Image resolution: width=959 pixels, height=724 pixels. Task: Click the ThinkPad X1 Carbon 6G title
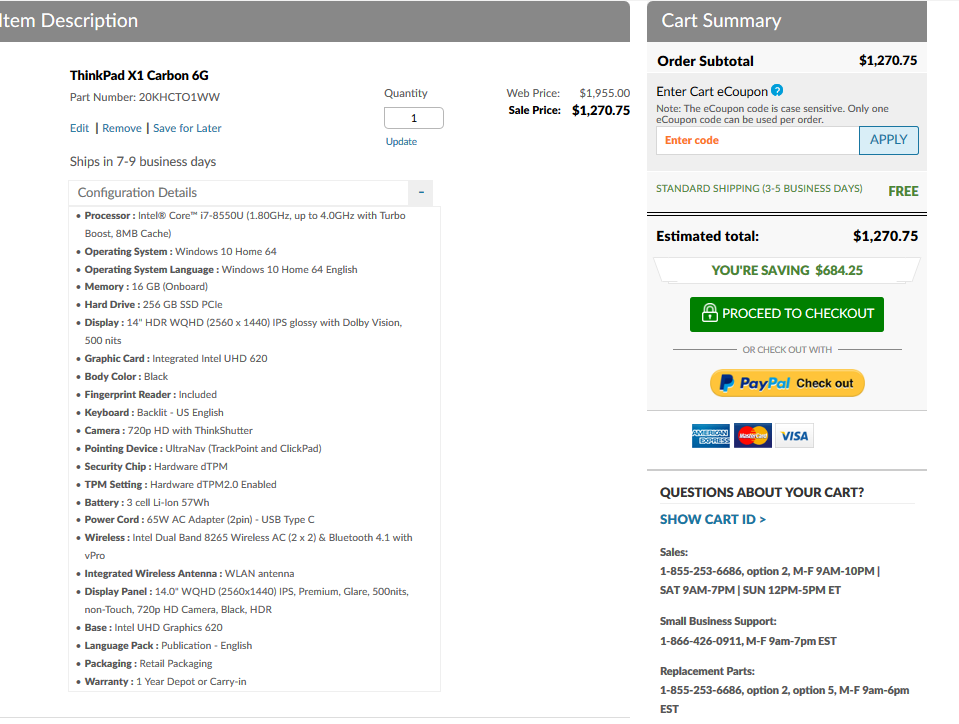[139, 75]
